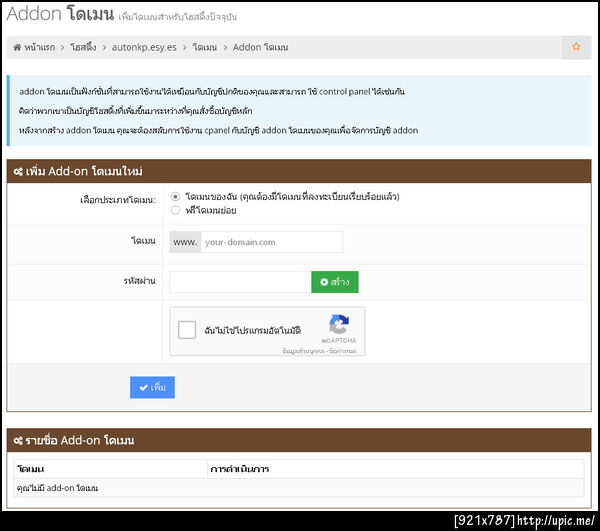Click the Addon โดเมน page title
600x531 pixels.
click(x=60, y=14)
